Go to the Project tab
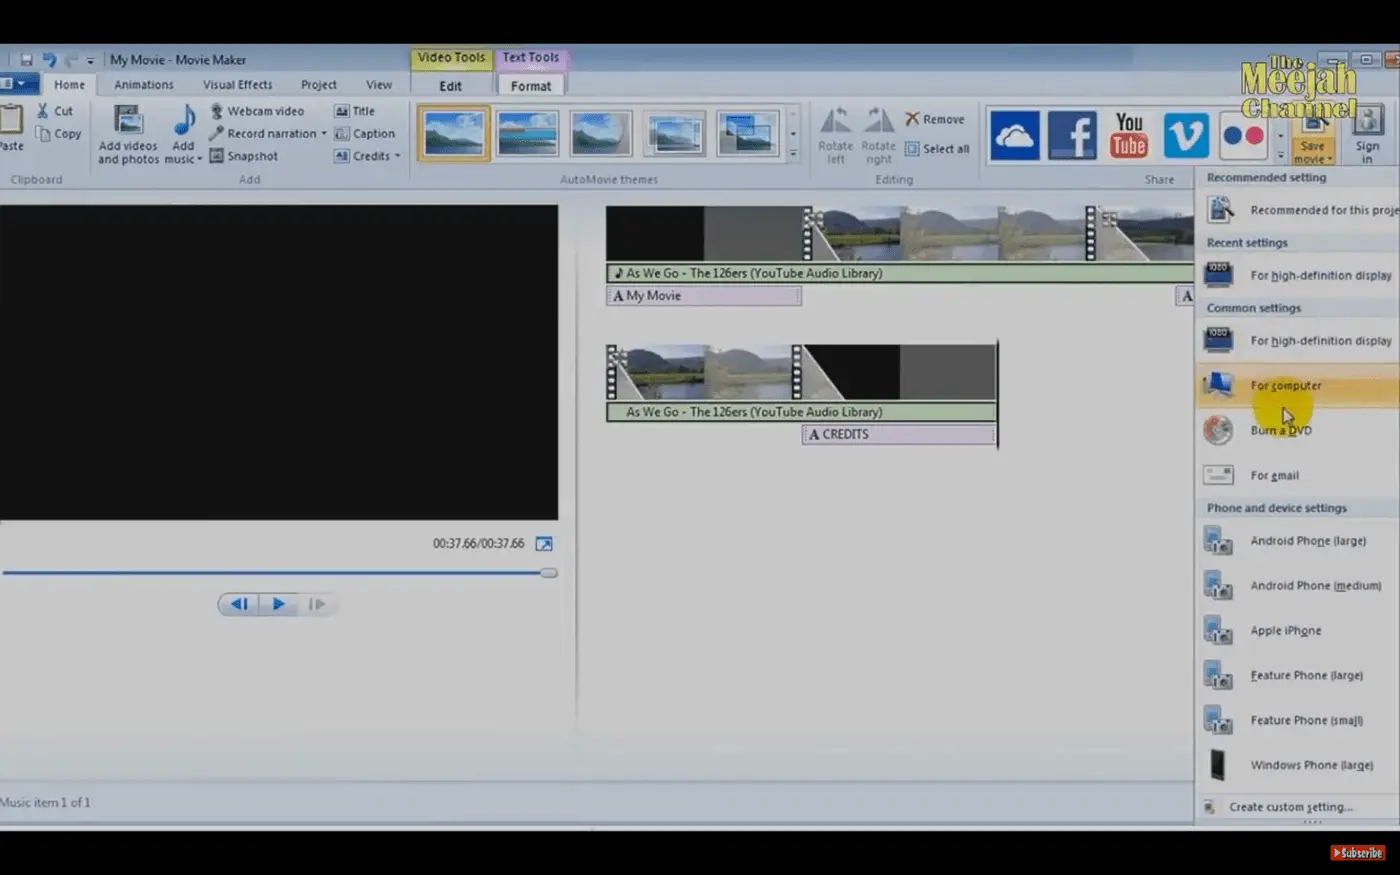 click(319, 85)
